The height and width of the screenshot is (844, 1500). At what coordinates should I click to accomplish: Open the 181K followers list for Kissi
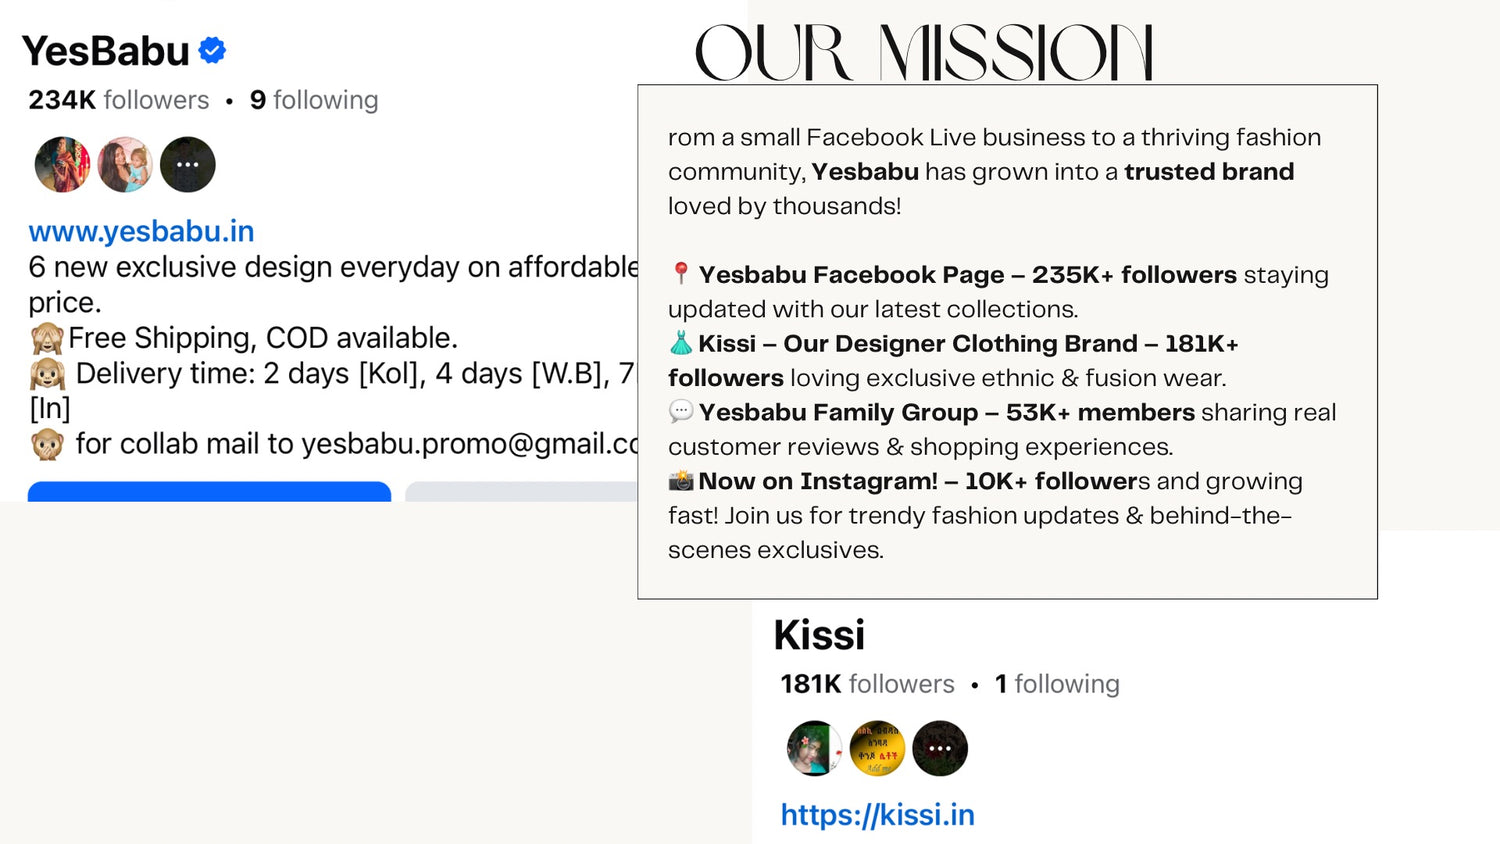point(867,684)
